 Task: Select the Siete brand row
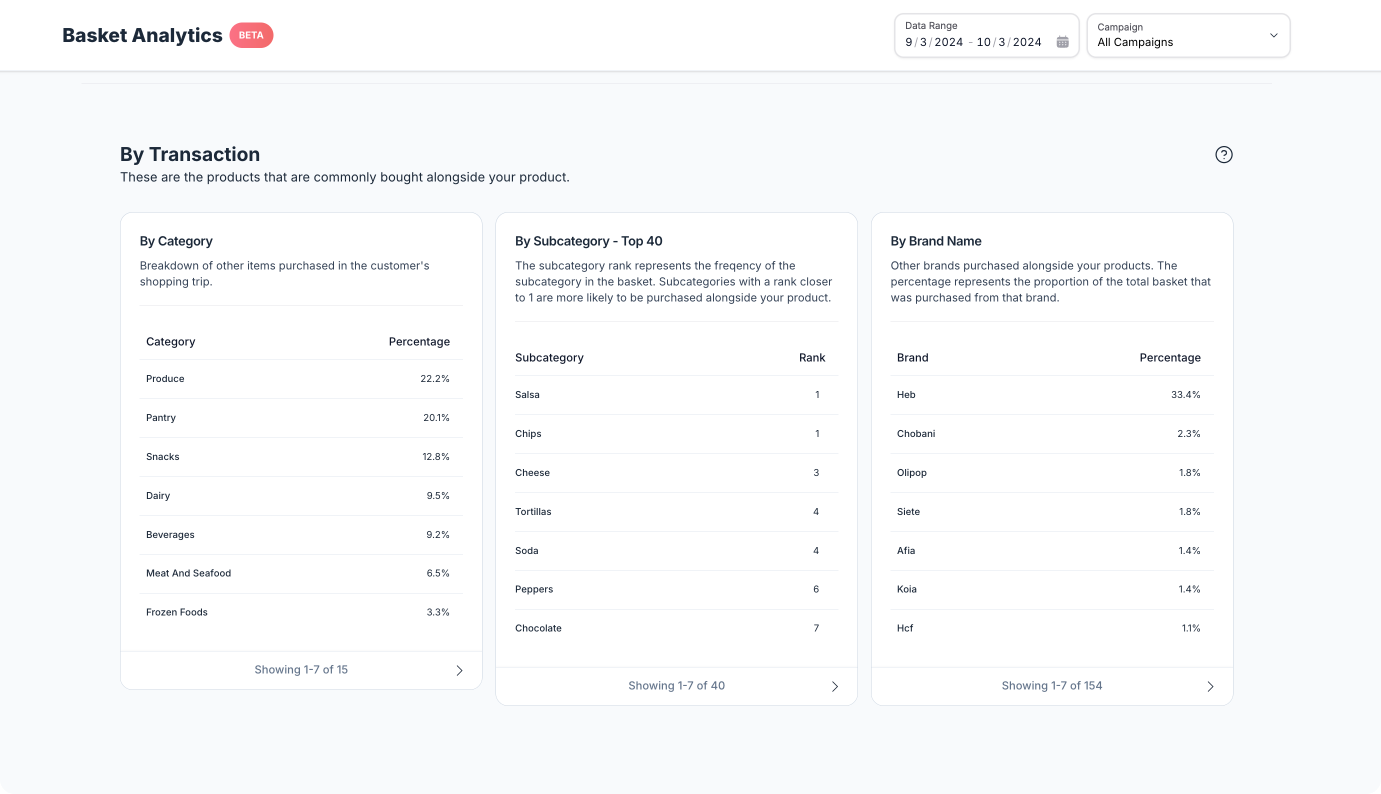click(1052, 512)
